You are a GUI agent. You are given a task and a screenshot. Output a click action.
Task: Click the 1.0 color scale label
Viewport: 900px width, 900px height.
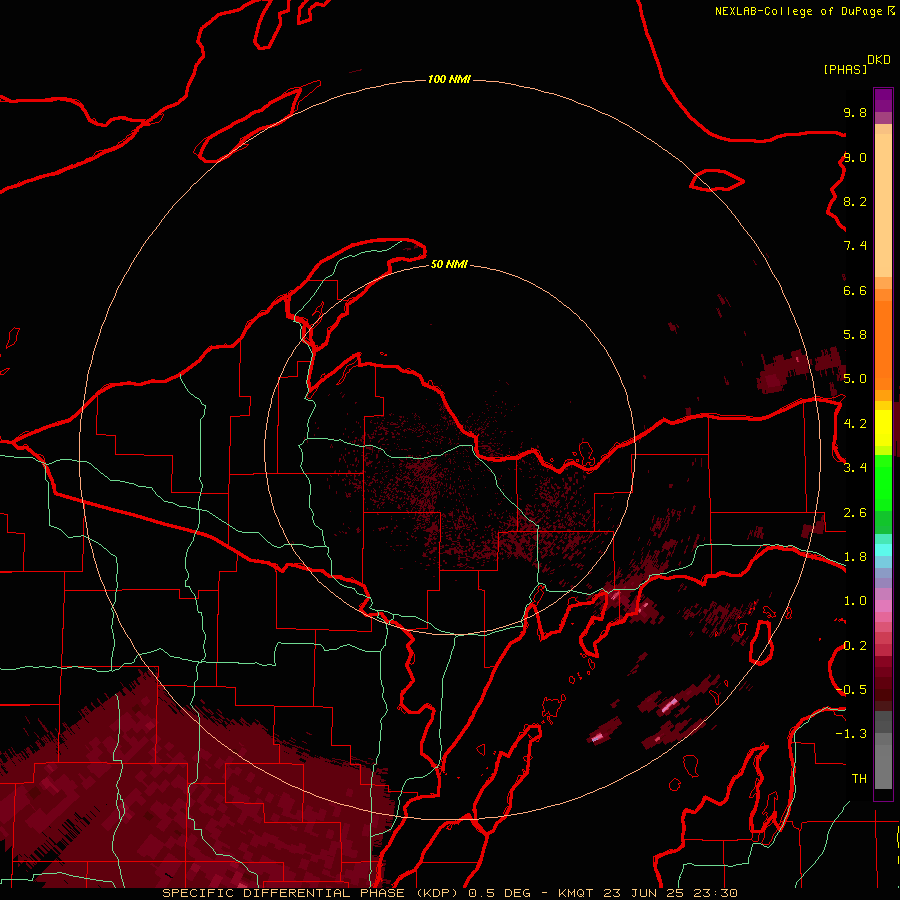[855, 601]
